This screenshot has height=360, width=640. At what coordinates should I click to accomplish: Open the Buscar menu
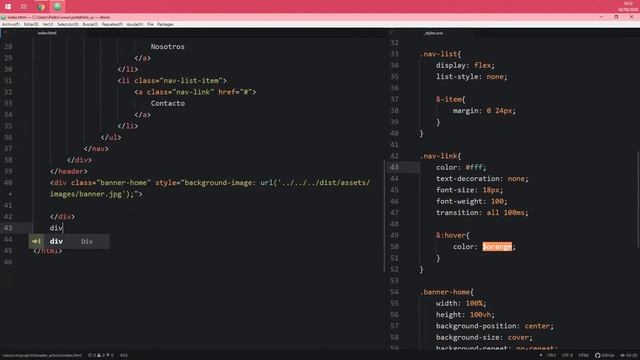click(90, 24)
